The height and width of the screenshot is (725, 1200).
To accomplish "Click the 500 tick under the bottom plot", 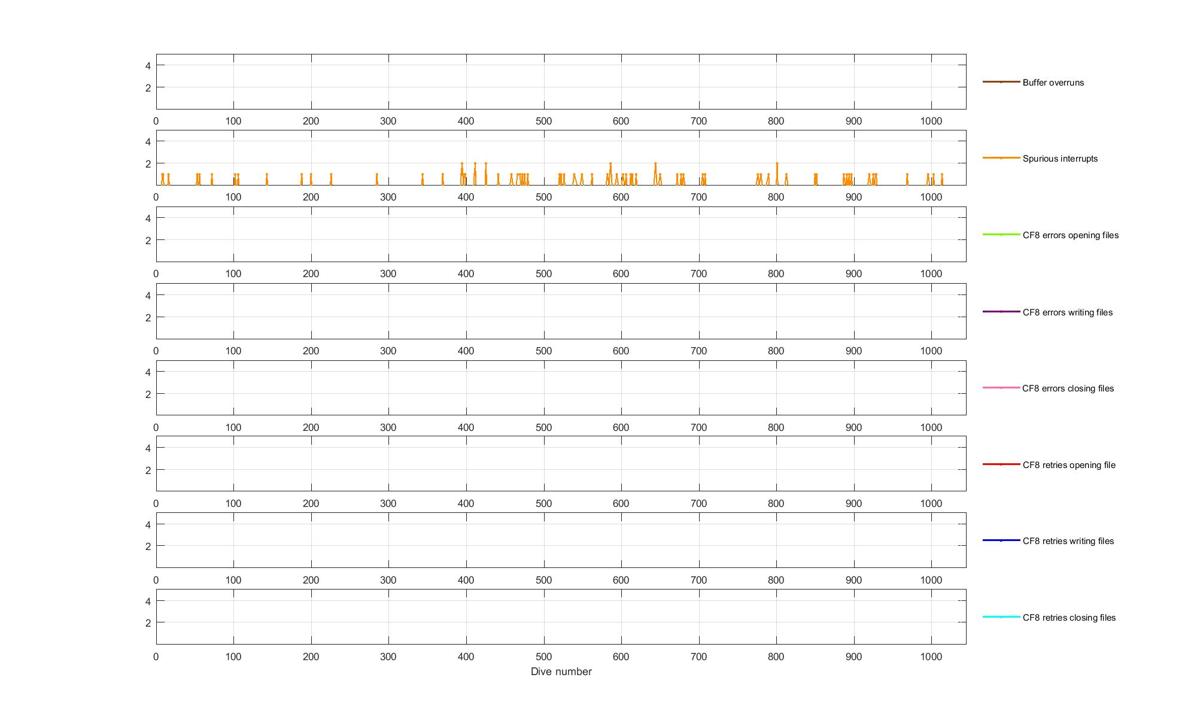I will [x=543, y=657].
